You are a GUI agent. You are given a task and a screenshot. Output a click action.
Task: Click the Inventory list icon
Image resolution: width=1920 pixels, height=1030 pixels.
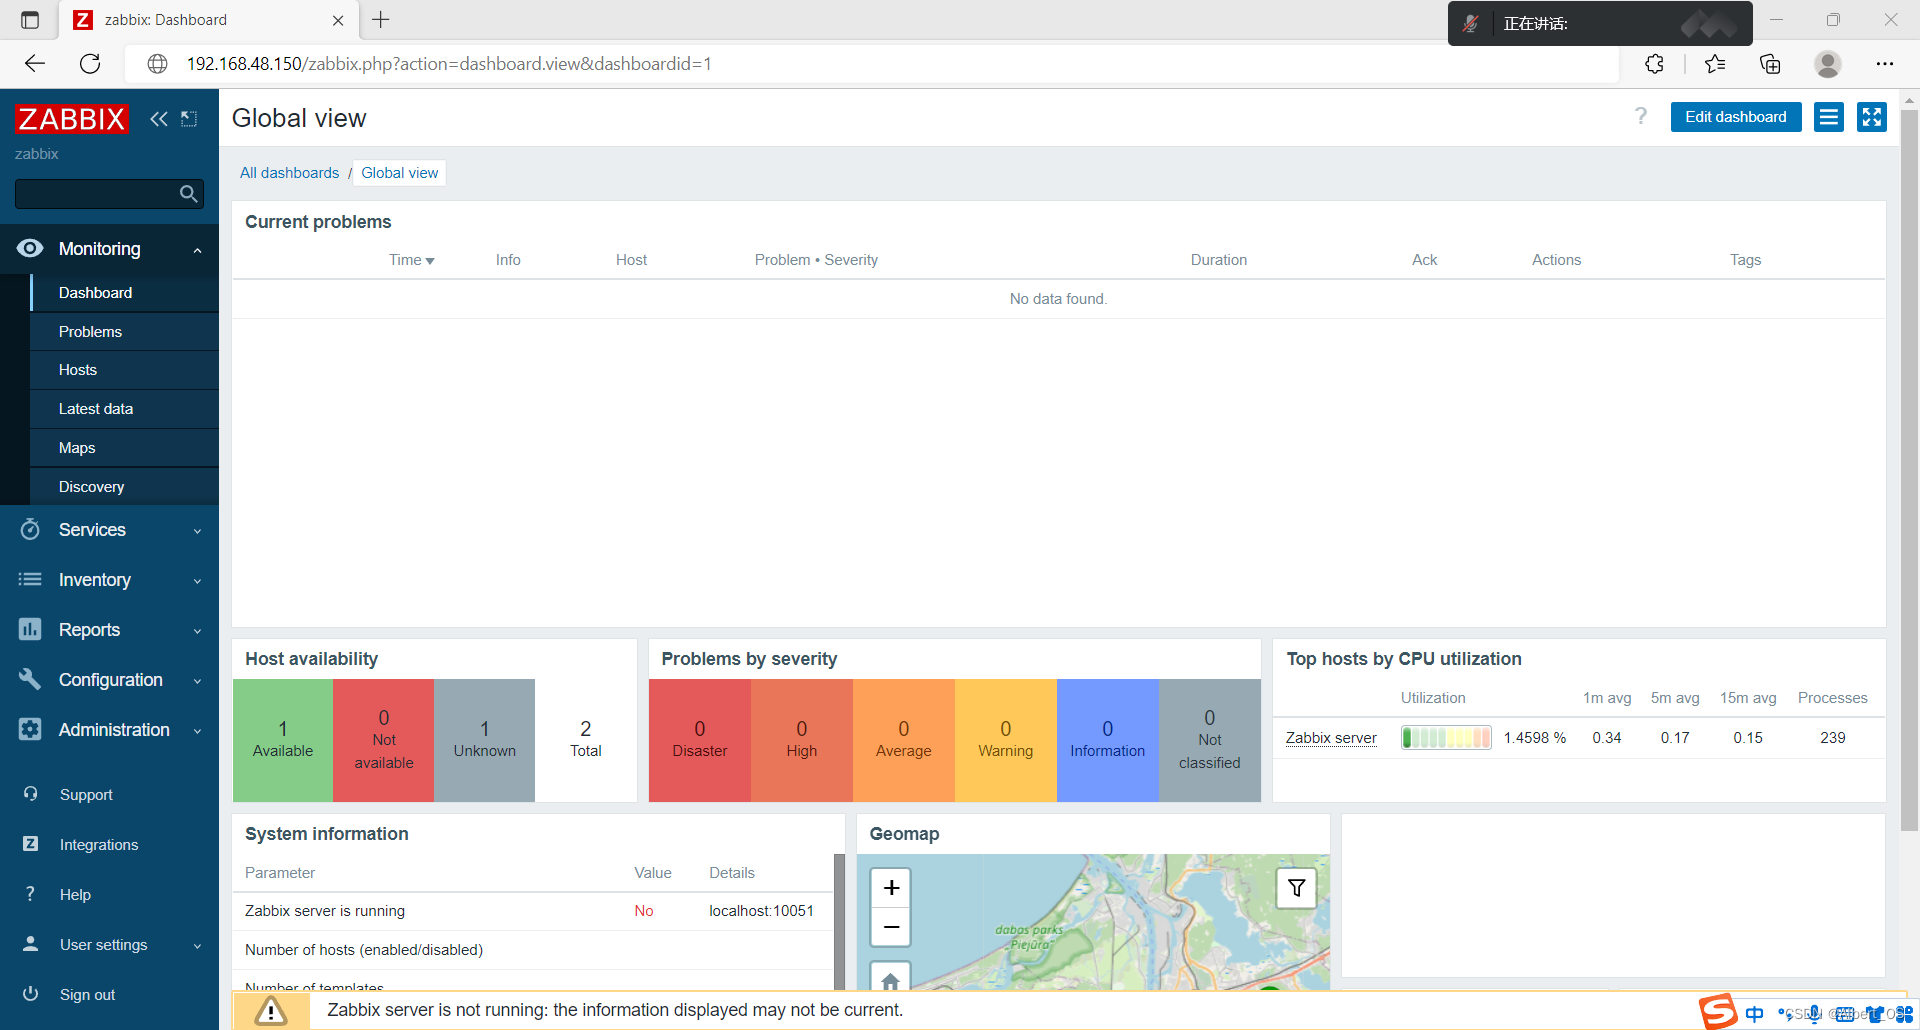coord(30,579)
